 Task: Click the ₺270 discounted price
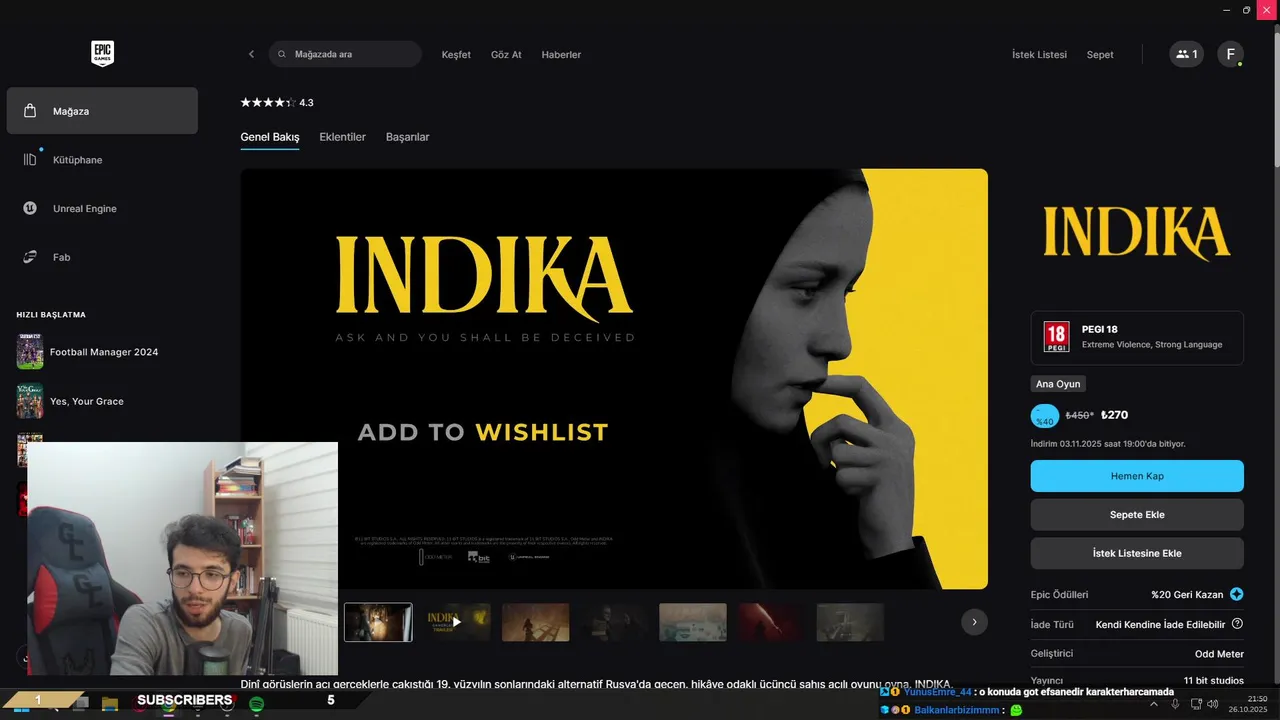pos(1114,415)
